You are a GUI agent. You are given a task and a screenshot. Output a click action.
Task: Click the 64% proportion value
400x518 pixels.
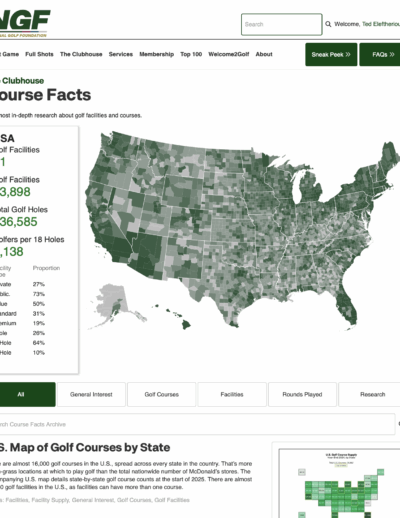(39, 343)
